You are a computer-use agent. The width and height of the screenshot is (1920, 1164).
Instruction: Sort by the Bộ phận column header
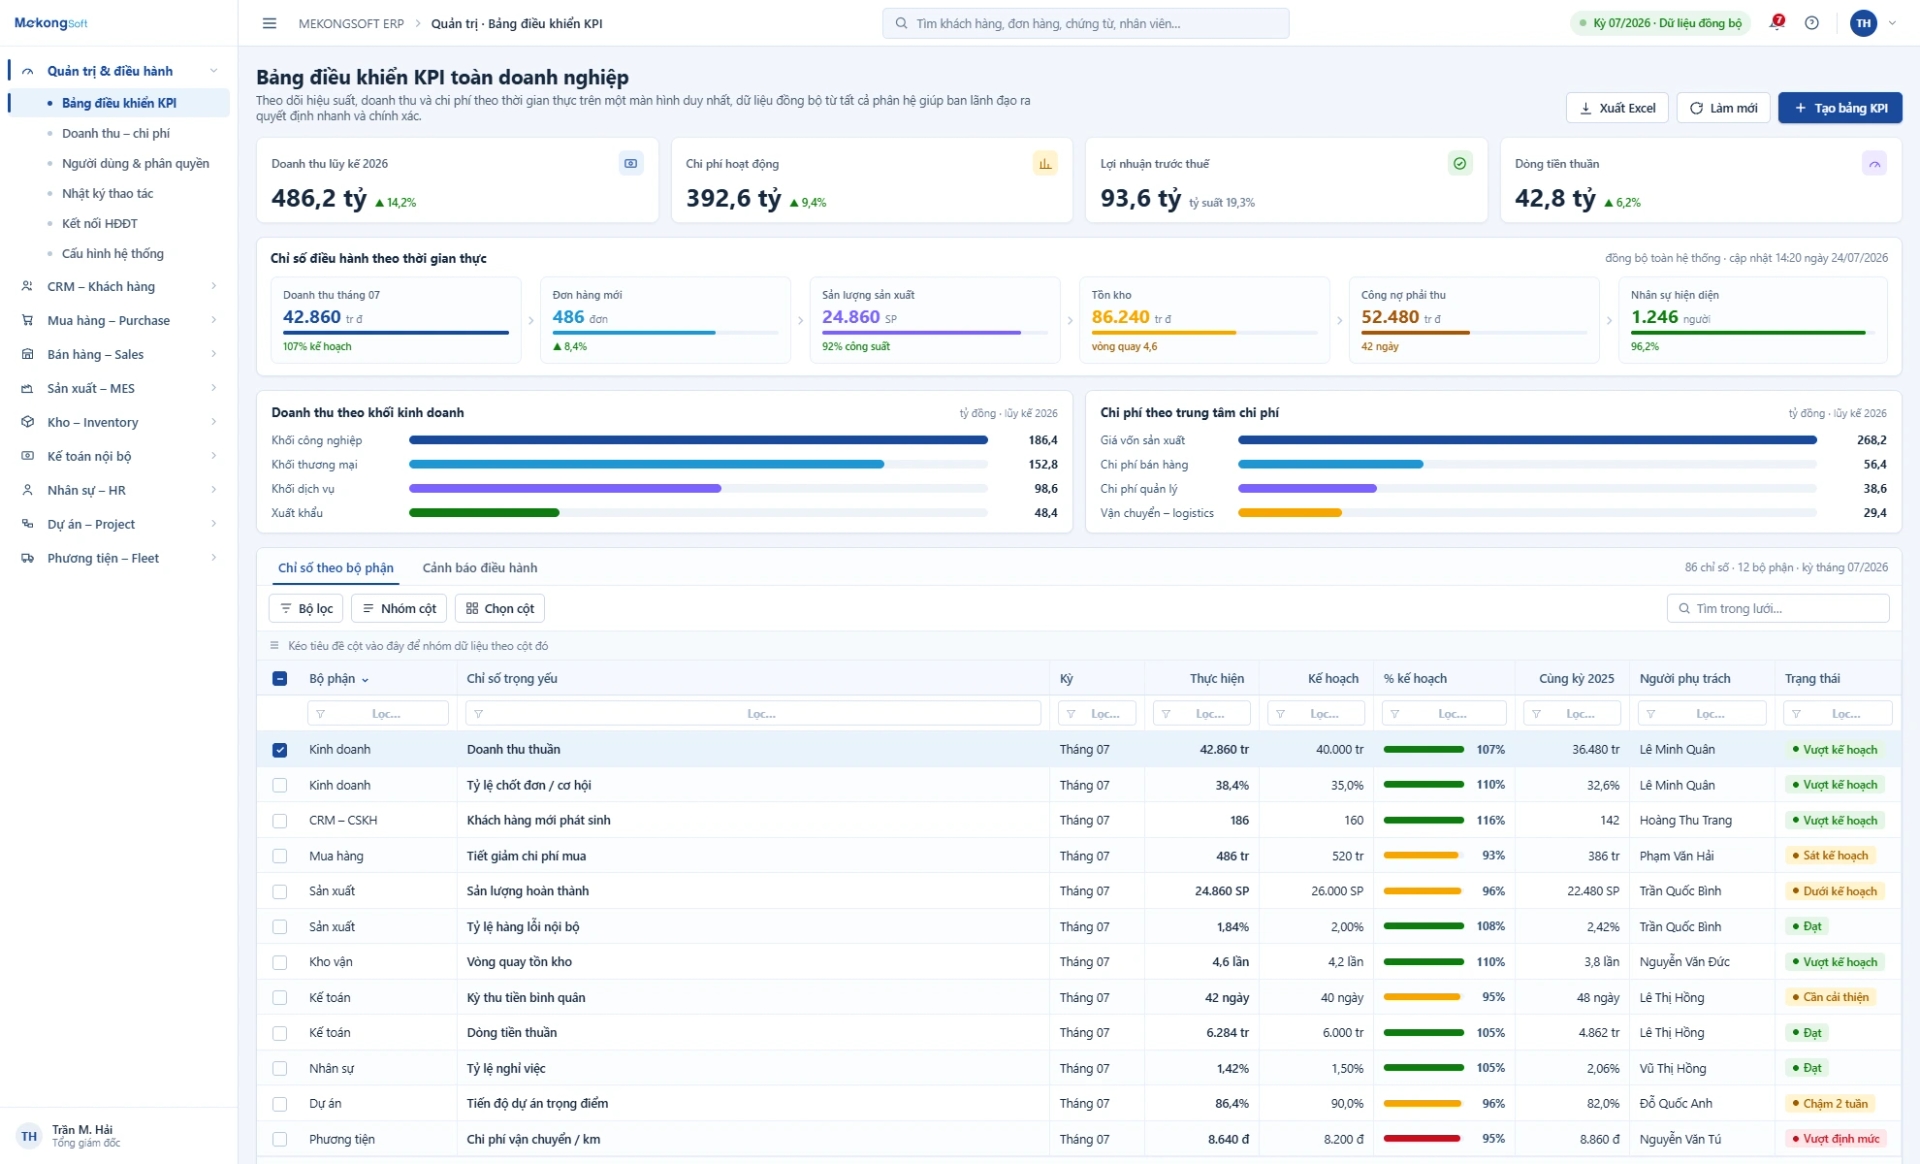[x=338, y=679]
